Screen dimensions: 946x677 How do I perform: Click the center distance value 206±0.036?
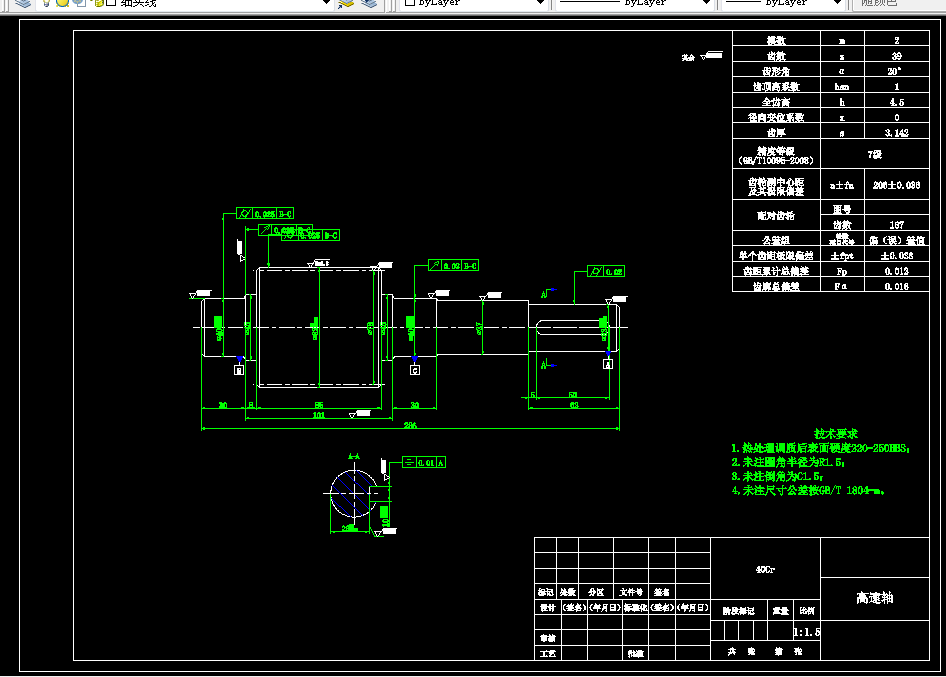tap(897, 185)
